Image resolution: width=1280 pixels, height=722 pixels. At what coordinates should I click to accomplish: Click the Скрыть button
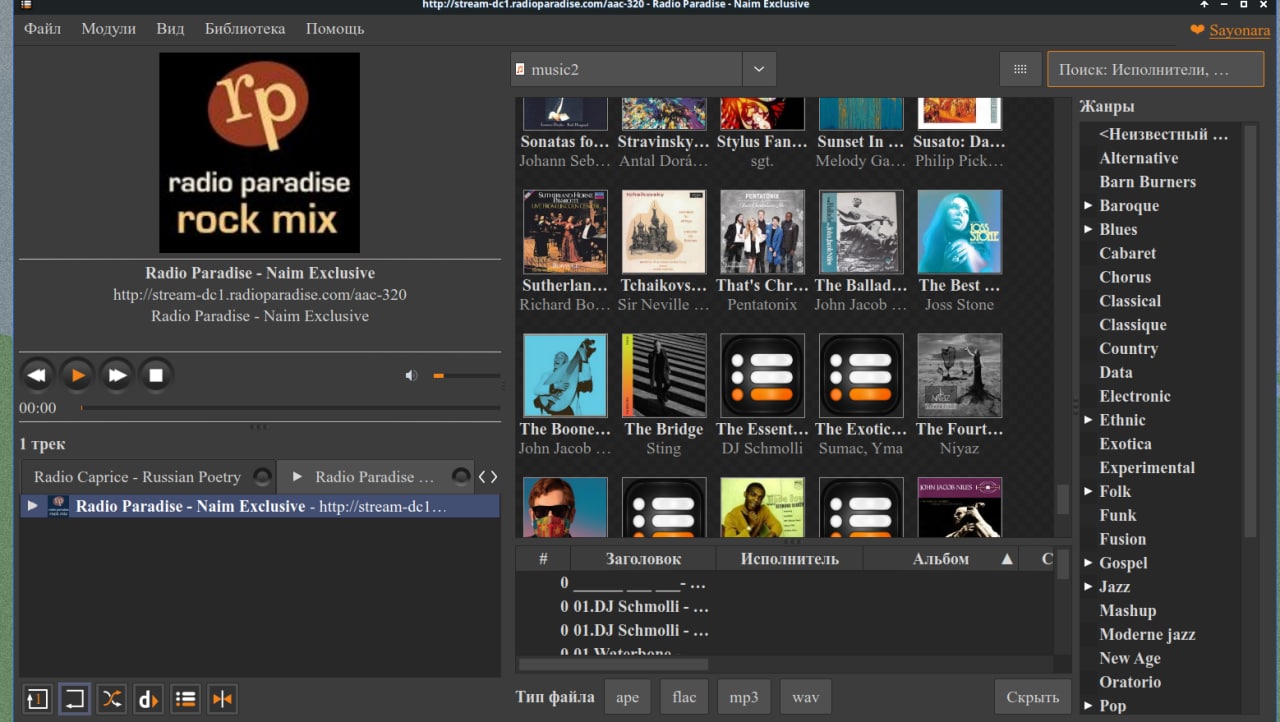click(1033, 697)
